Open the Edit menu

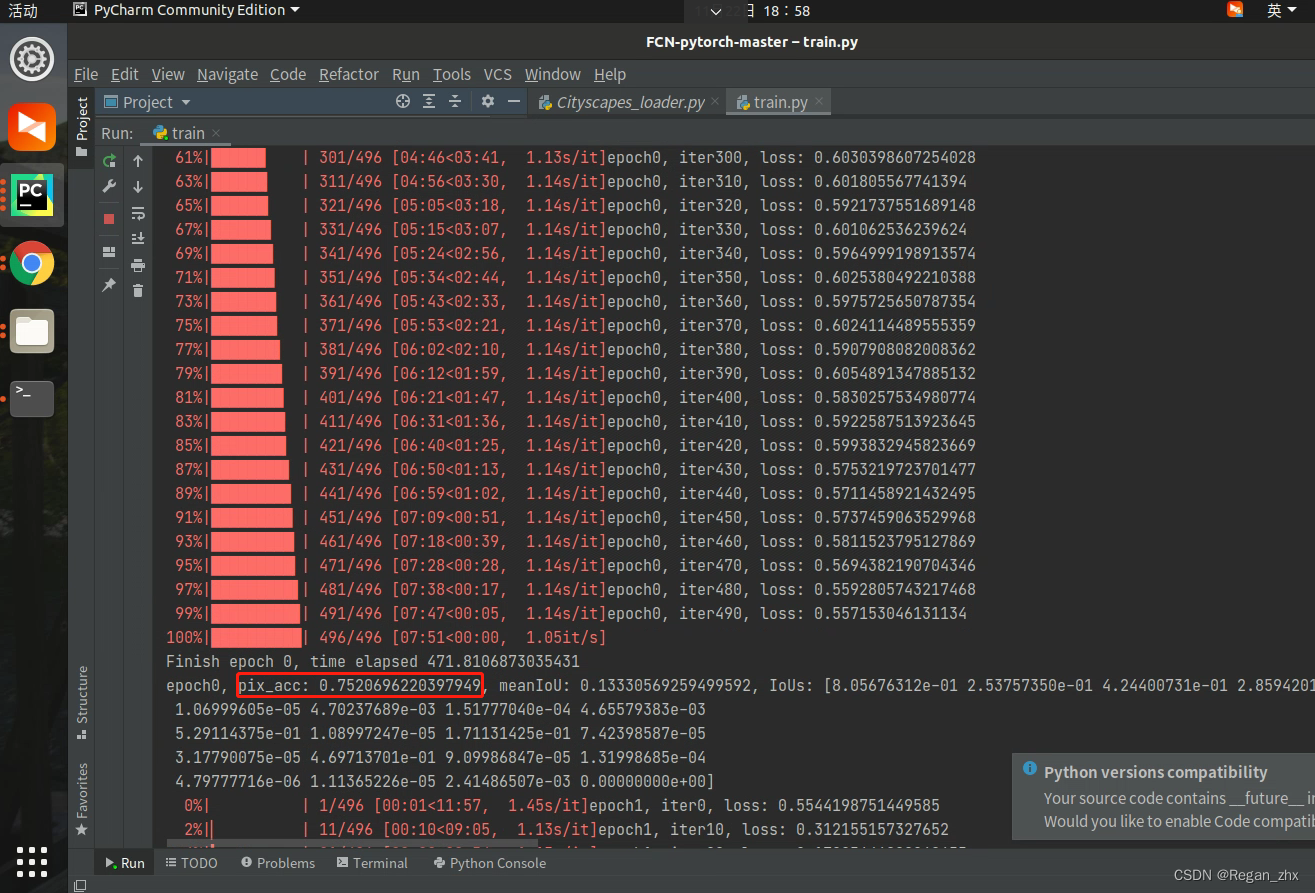pyautogui.click(x=125, y=74)
